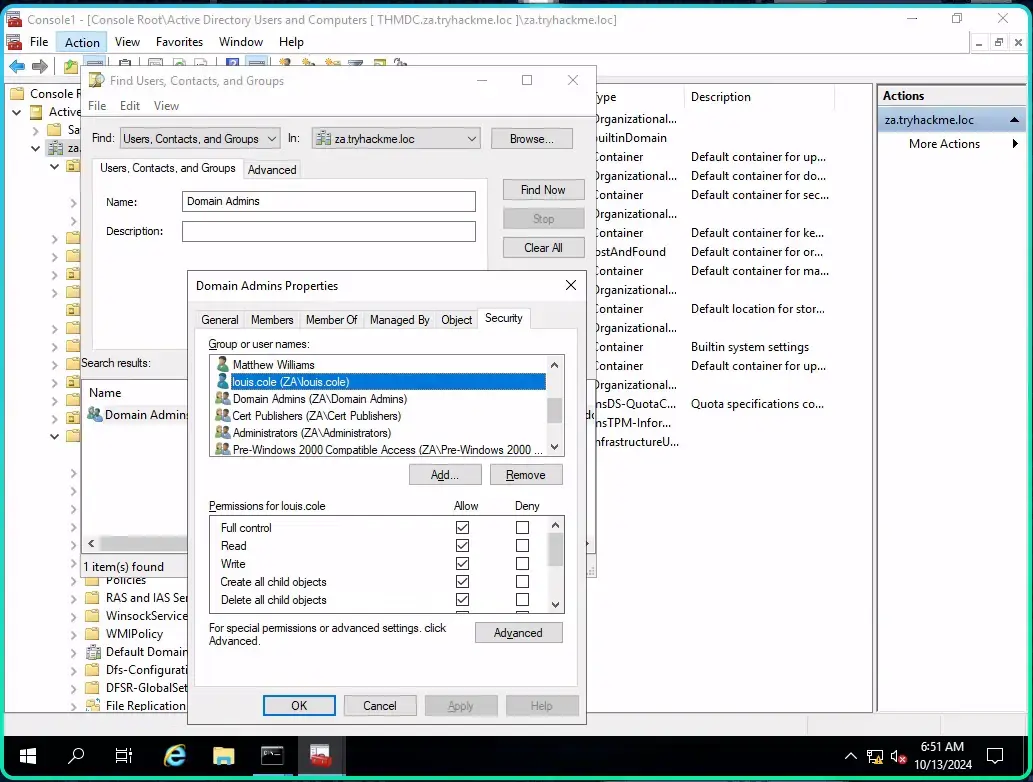Click the RAS and IAS folder icon
1033x782 pixels.
tap(92, 598)
